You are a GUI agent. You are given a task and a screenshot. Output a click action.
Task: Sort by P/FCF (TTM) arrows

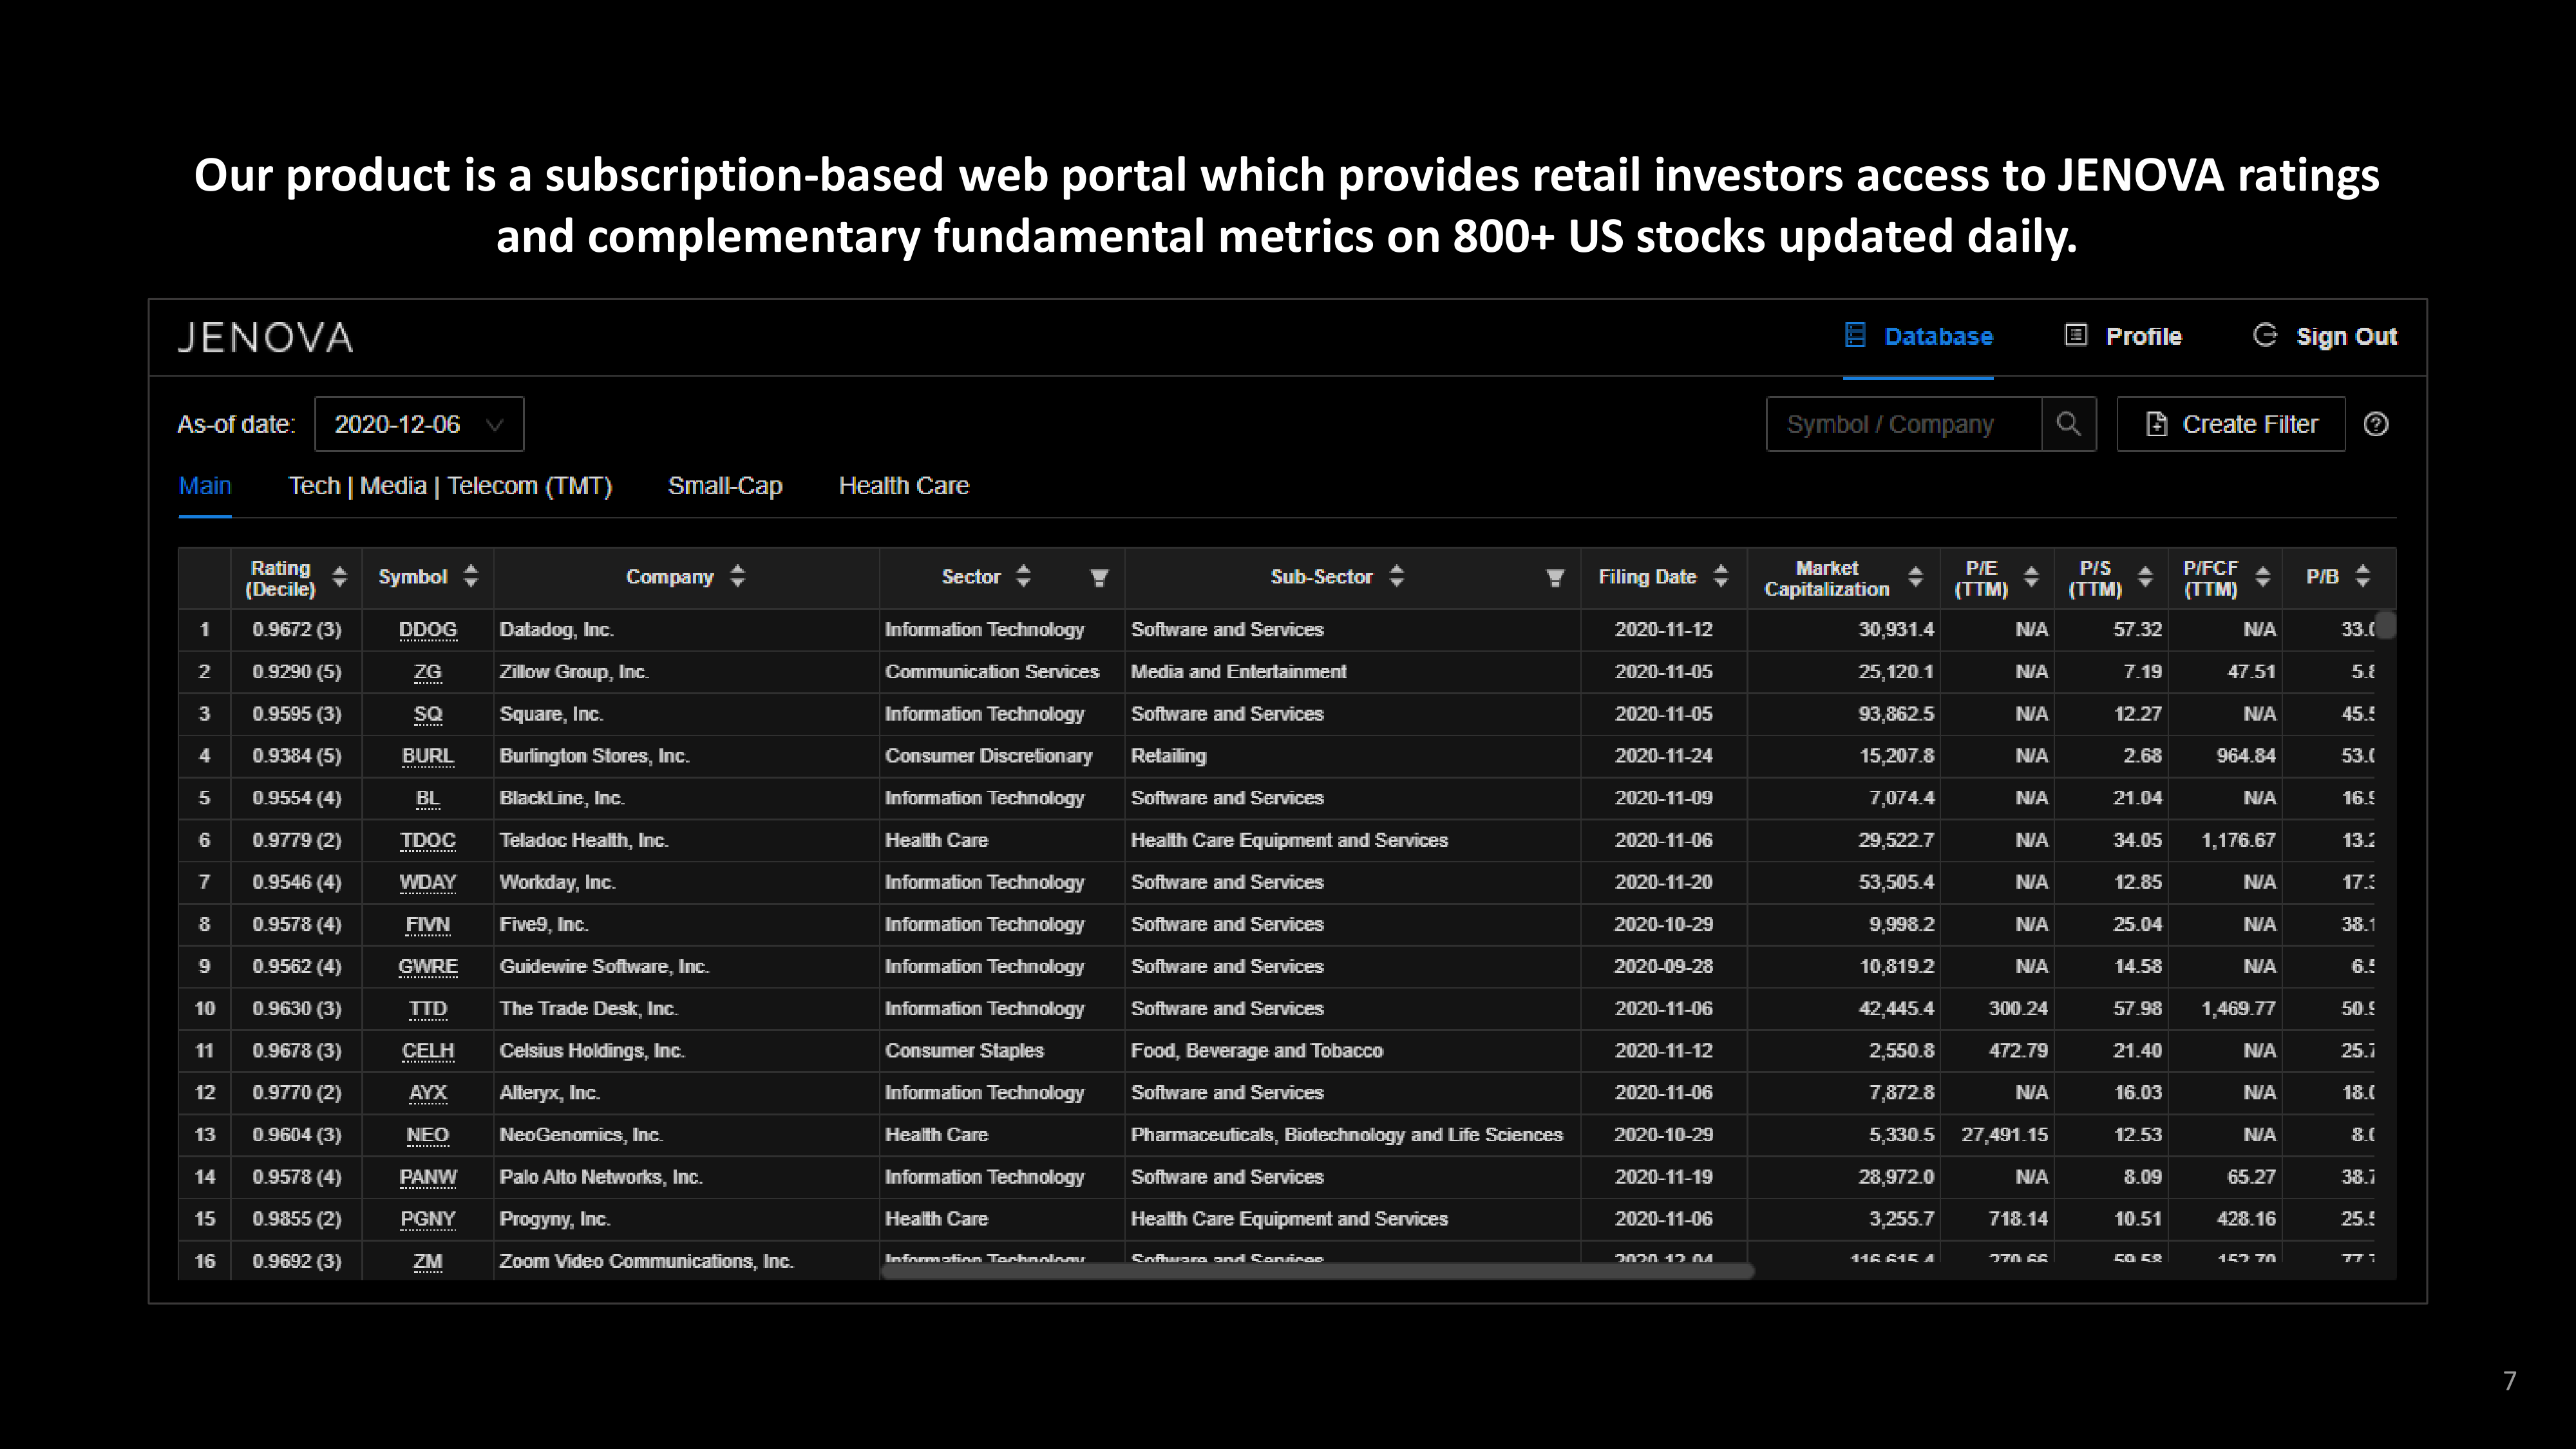coord(2263,577)
